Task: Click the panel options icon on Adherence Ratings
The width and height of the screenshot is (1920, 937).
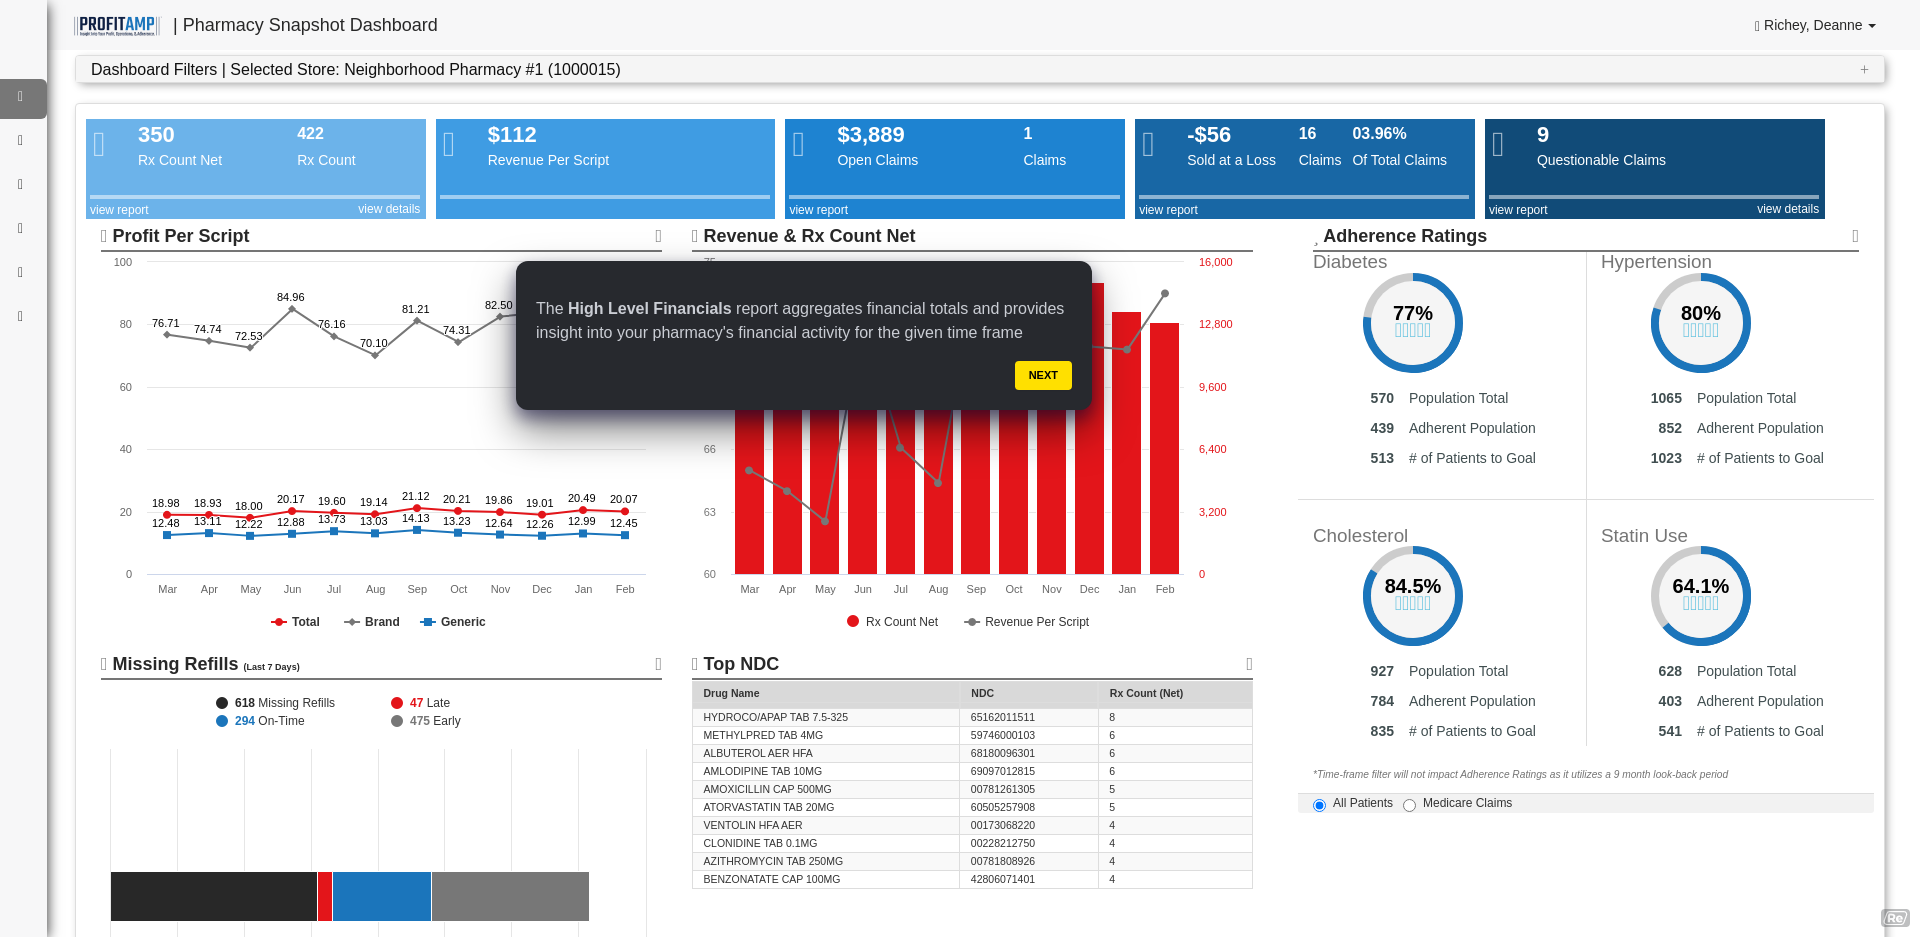Action: coord(1855,236)
